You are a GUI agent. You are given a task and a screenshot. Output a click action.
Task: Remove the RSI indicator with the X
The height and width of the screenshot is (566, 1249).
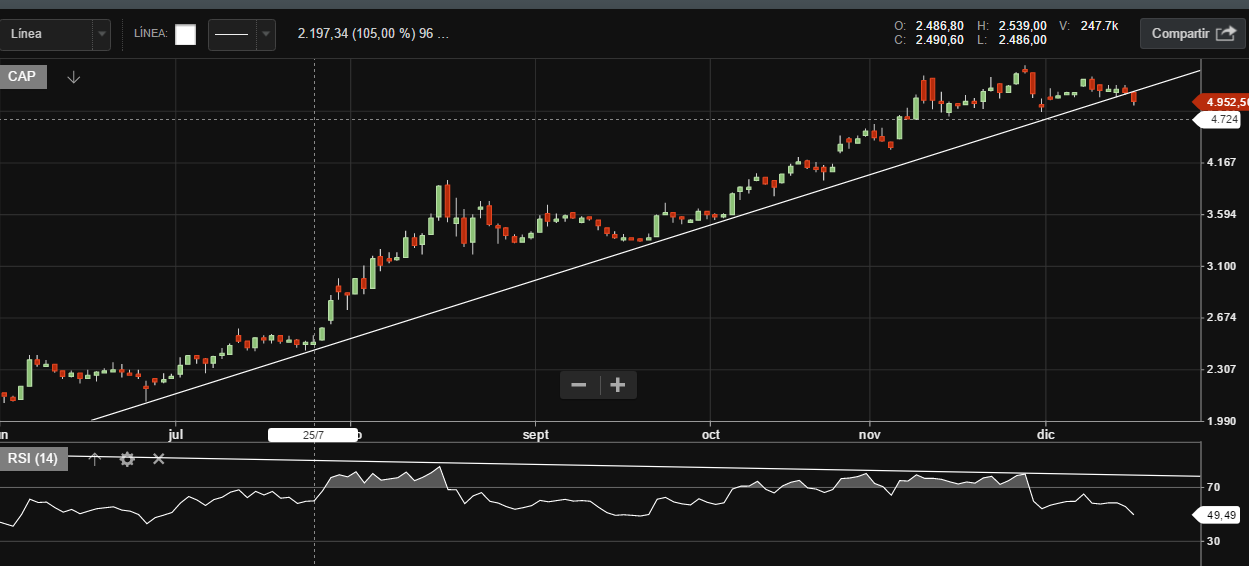(158, 459)
